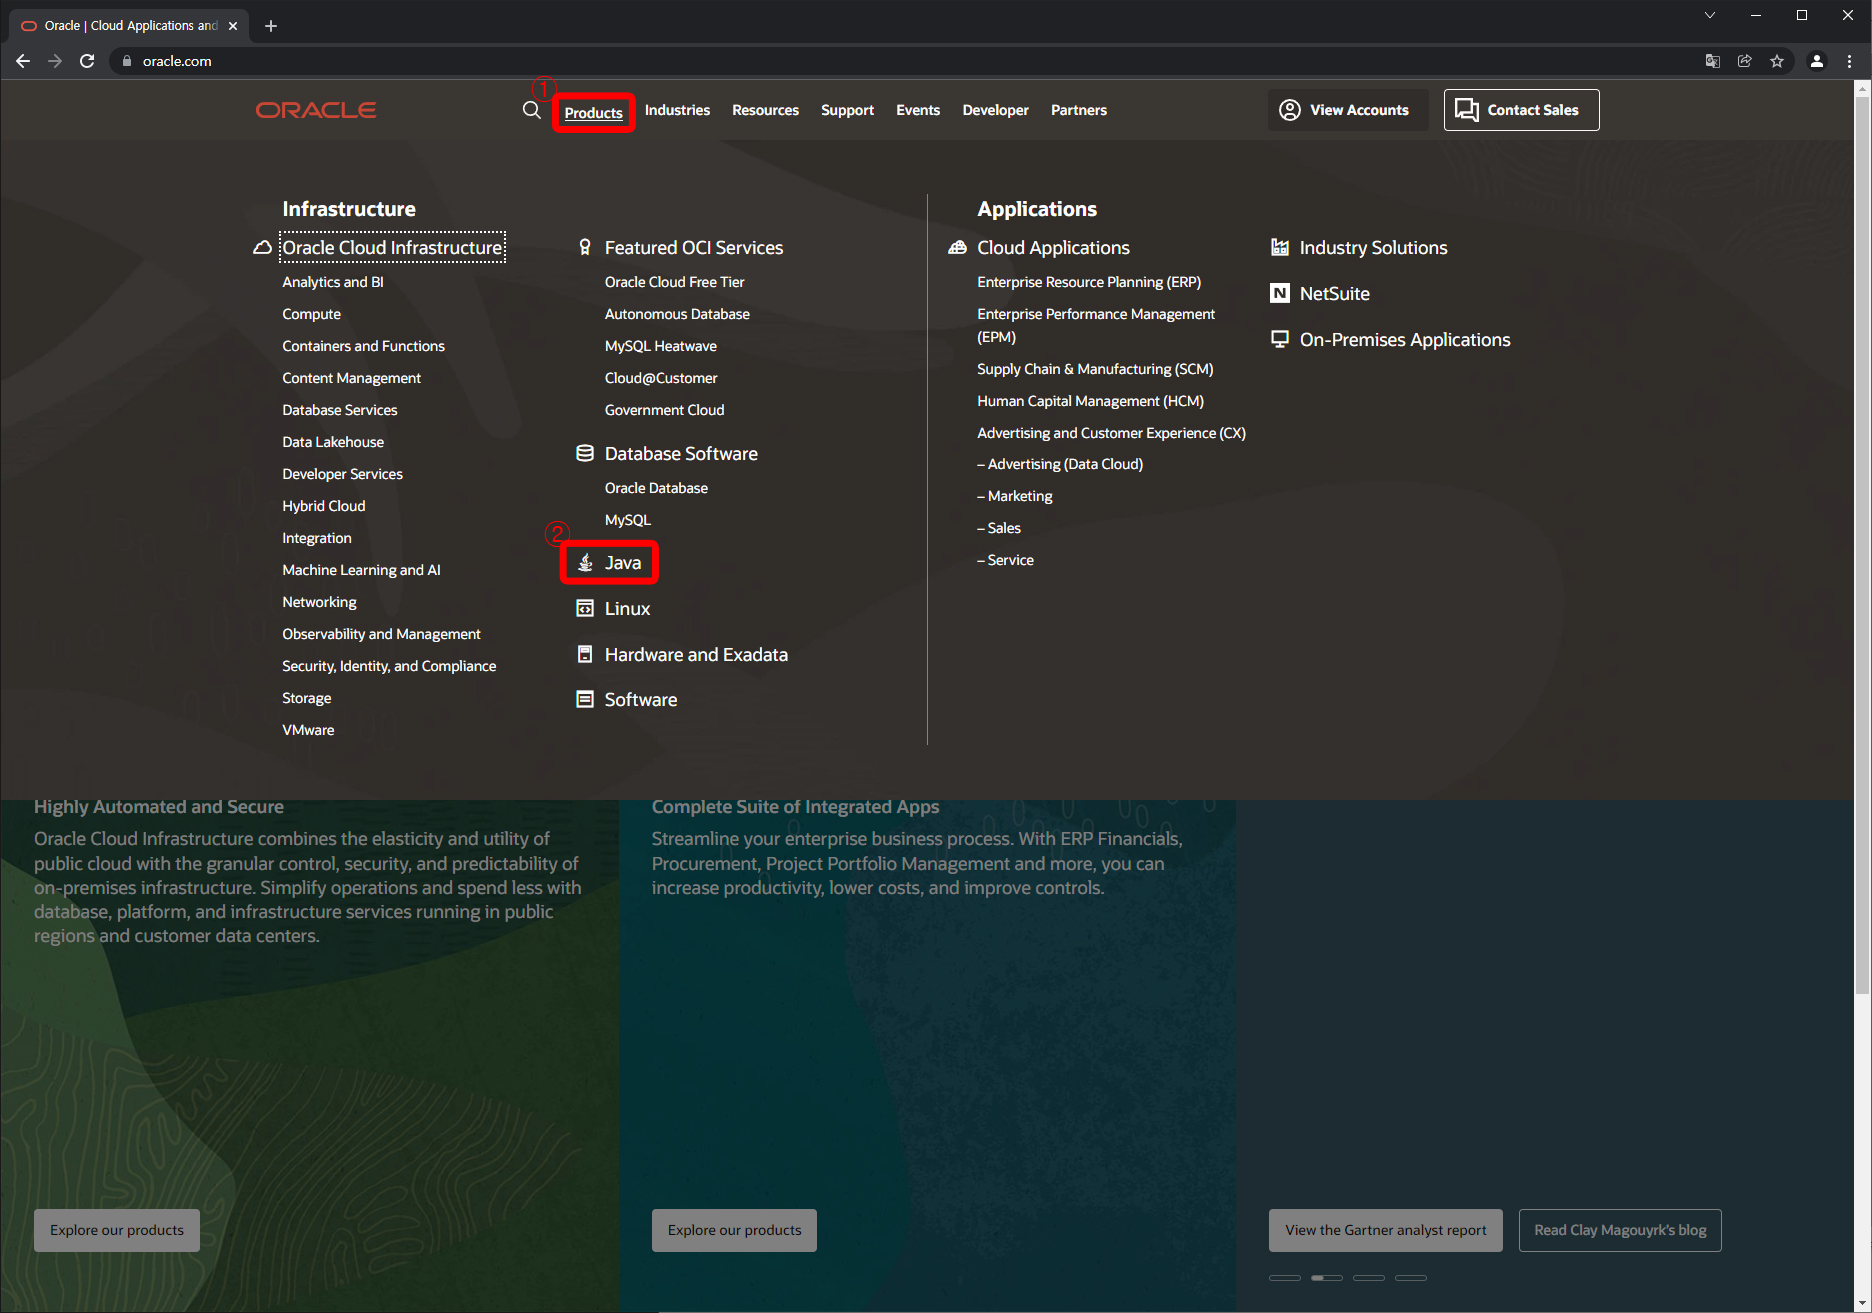Open Containers and Functions link
The image size is (1872, 1313).
point(363,346)
